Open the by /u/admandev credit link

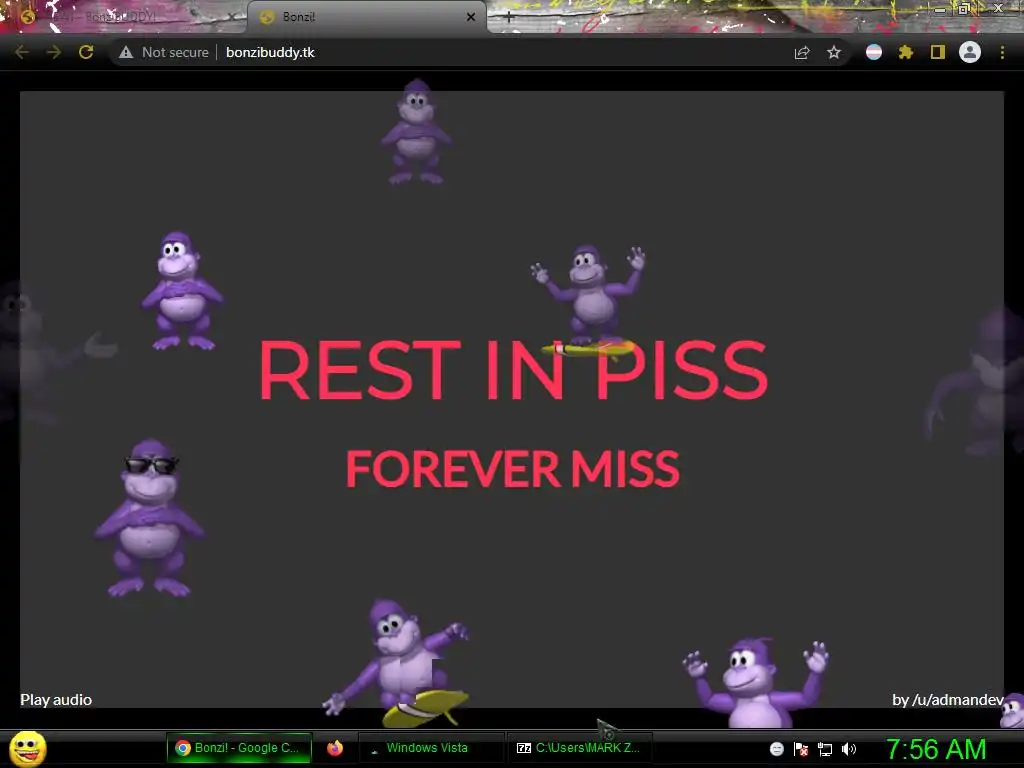coord(948,700)
